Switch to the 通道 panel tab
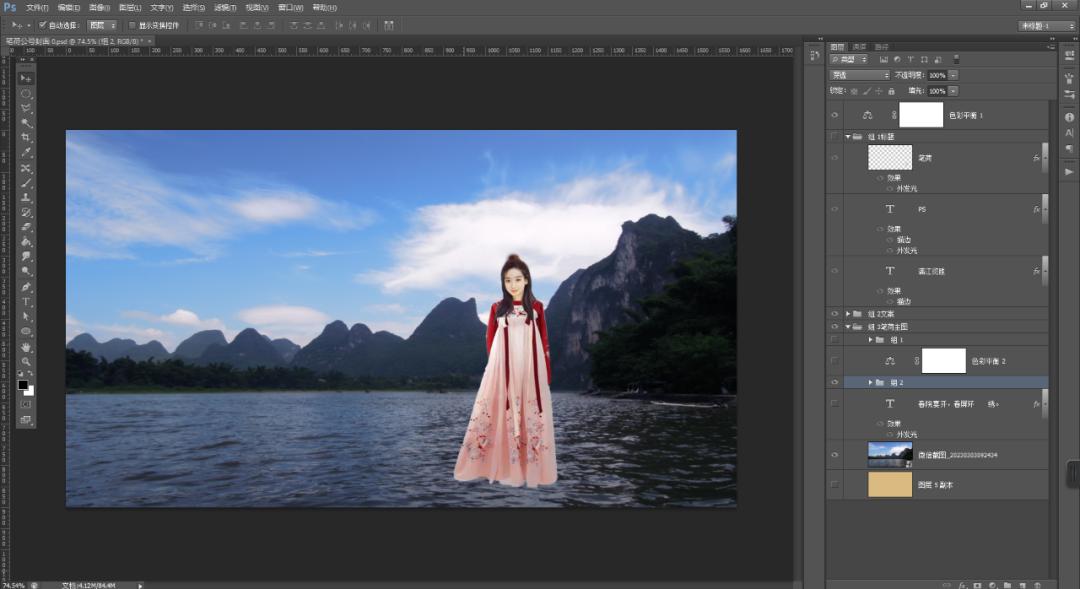Screen dimensions: 1080x589 tap(859, 47)
